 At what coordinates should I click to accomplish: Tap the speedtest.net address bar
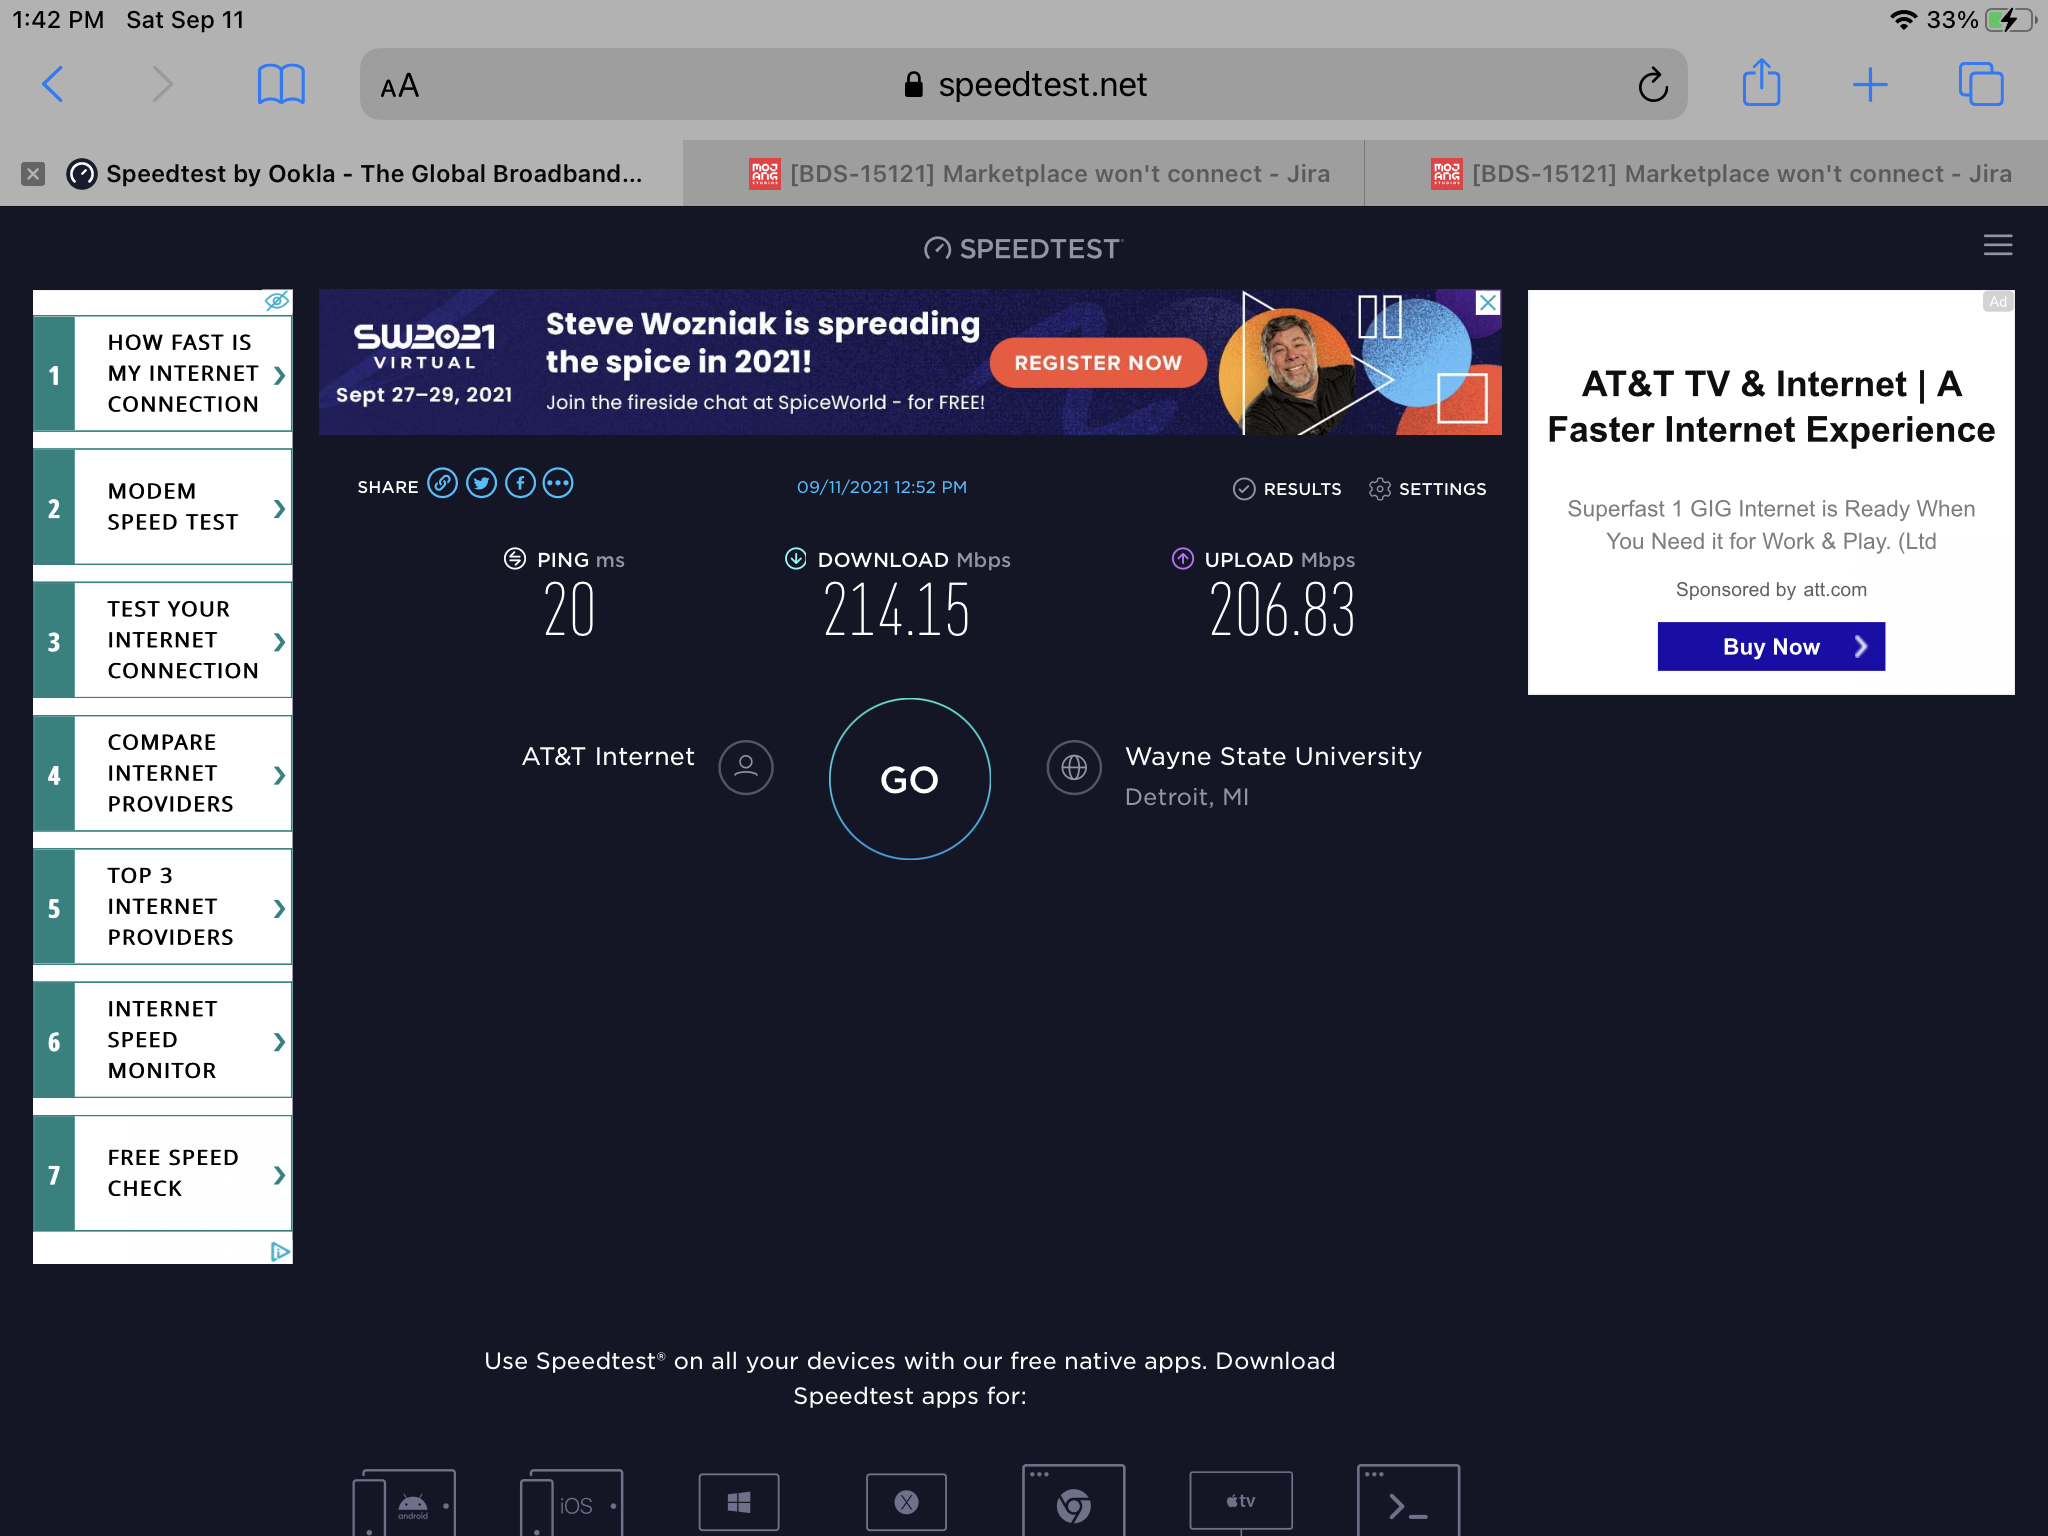point(1024,85)
